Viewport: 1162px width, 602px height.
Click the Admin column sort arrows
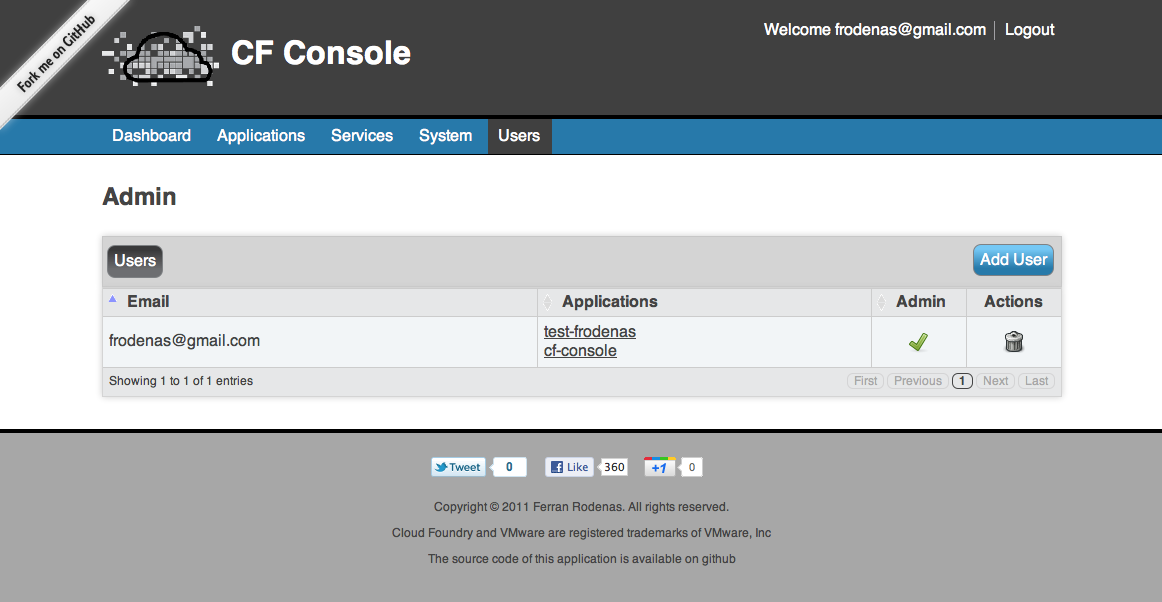[x=881, y=302]
